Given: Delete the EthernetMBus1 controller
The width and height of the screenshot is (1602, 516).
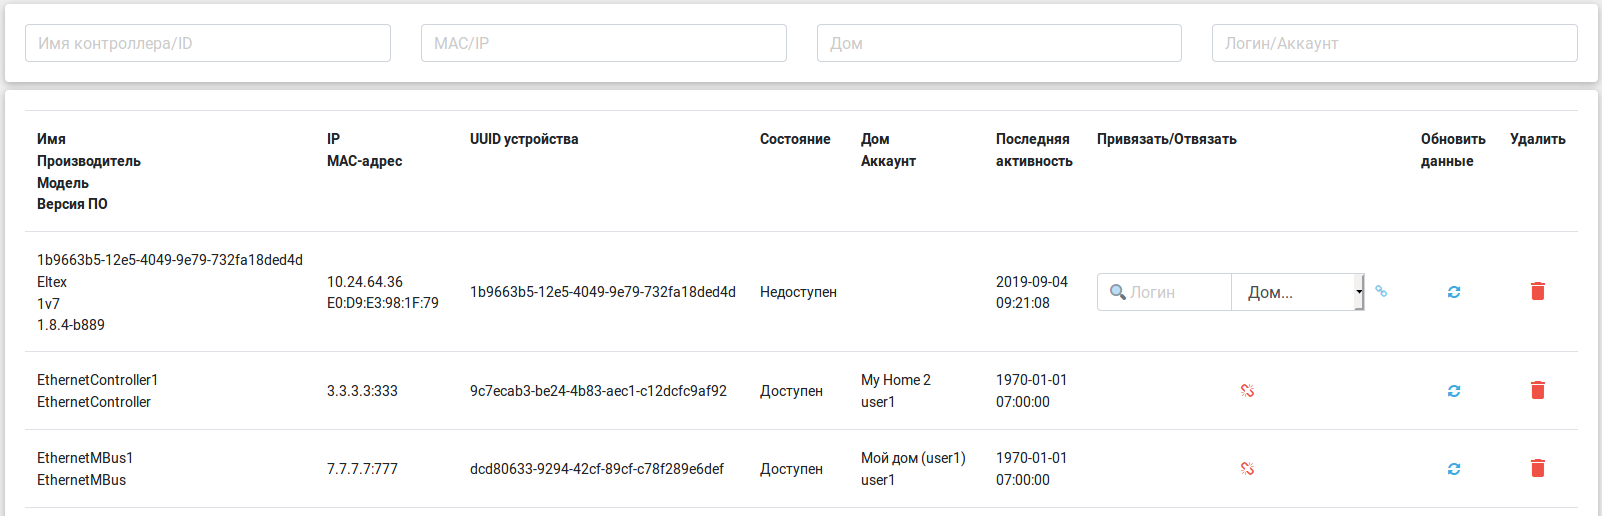Looking at the screenshot, I should [x=1538, y=468].
